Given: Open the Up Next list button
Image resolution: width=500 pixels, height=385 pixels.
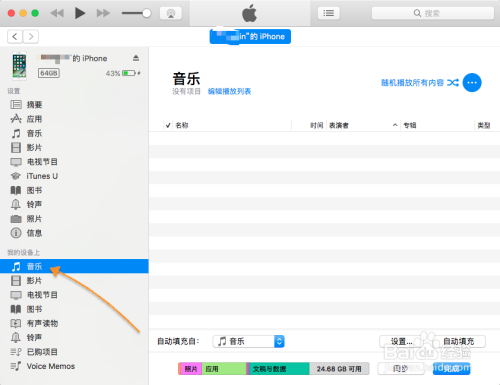Looking at the screenshot, I should [x=329, y=13].
